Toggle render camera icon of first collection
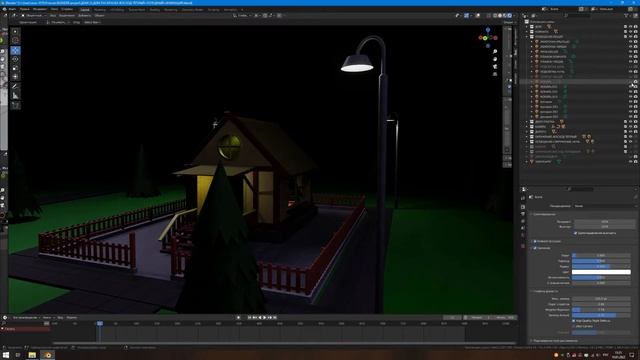The image size is (640, 360). (635, 27)
